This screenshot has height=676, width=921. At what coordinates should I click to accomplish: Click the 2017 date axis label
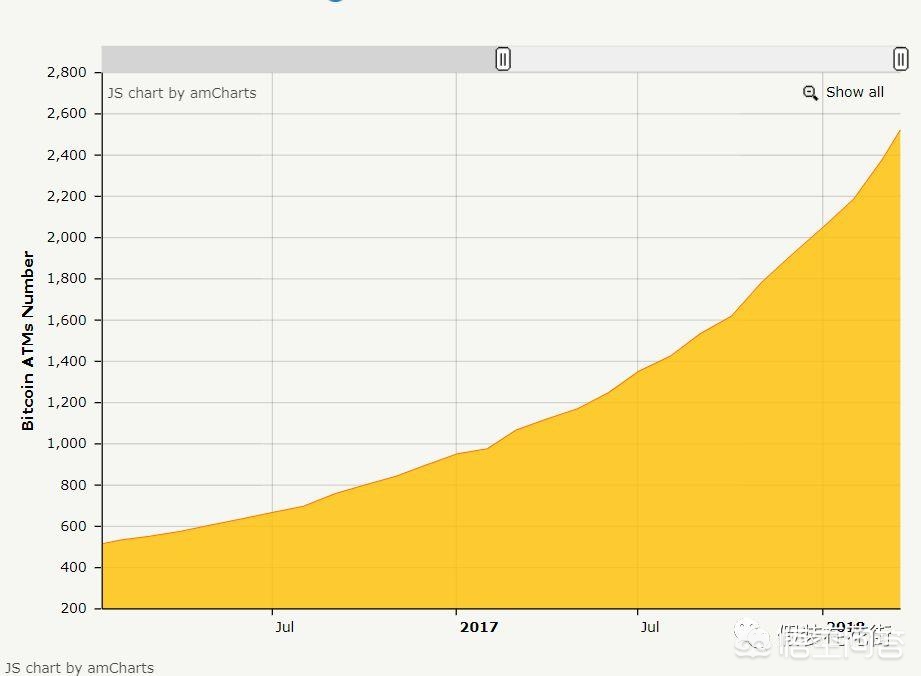pyautogui.click(x=479, y=627)
